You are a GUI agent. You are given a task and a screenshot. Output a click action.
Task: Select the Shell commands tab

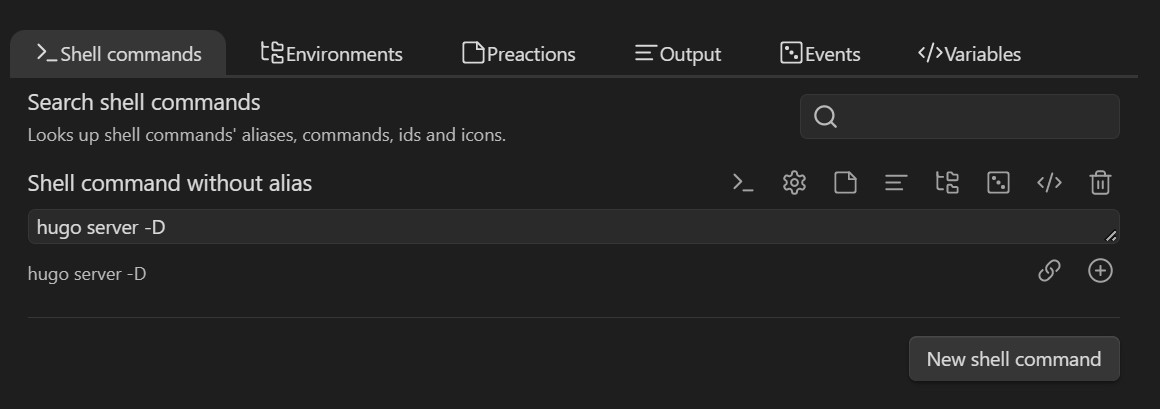click(119, 54)
